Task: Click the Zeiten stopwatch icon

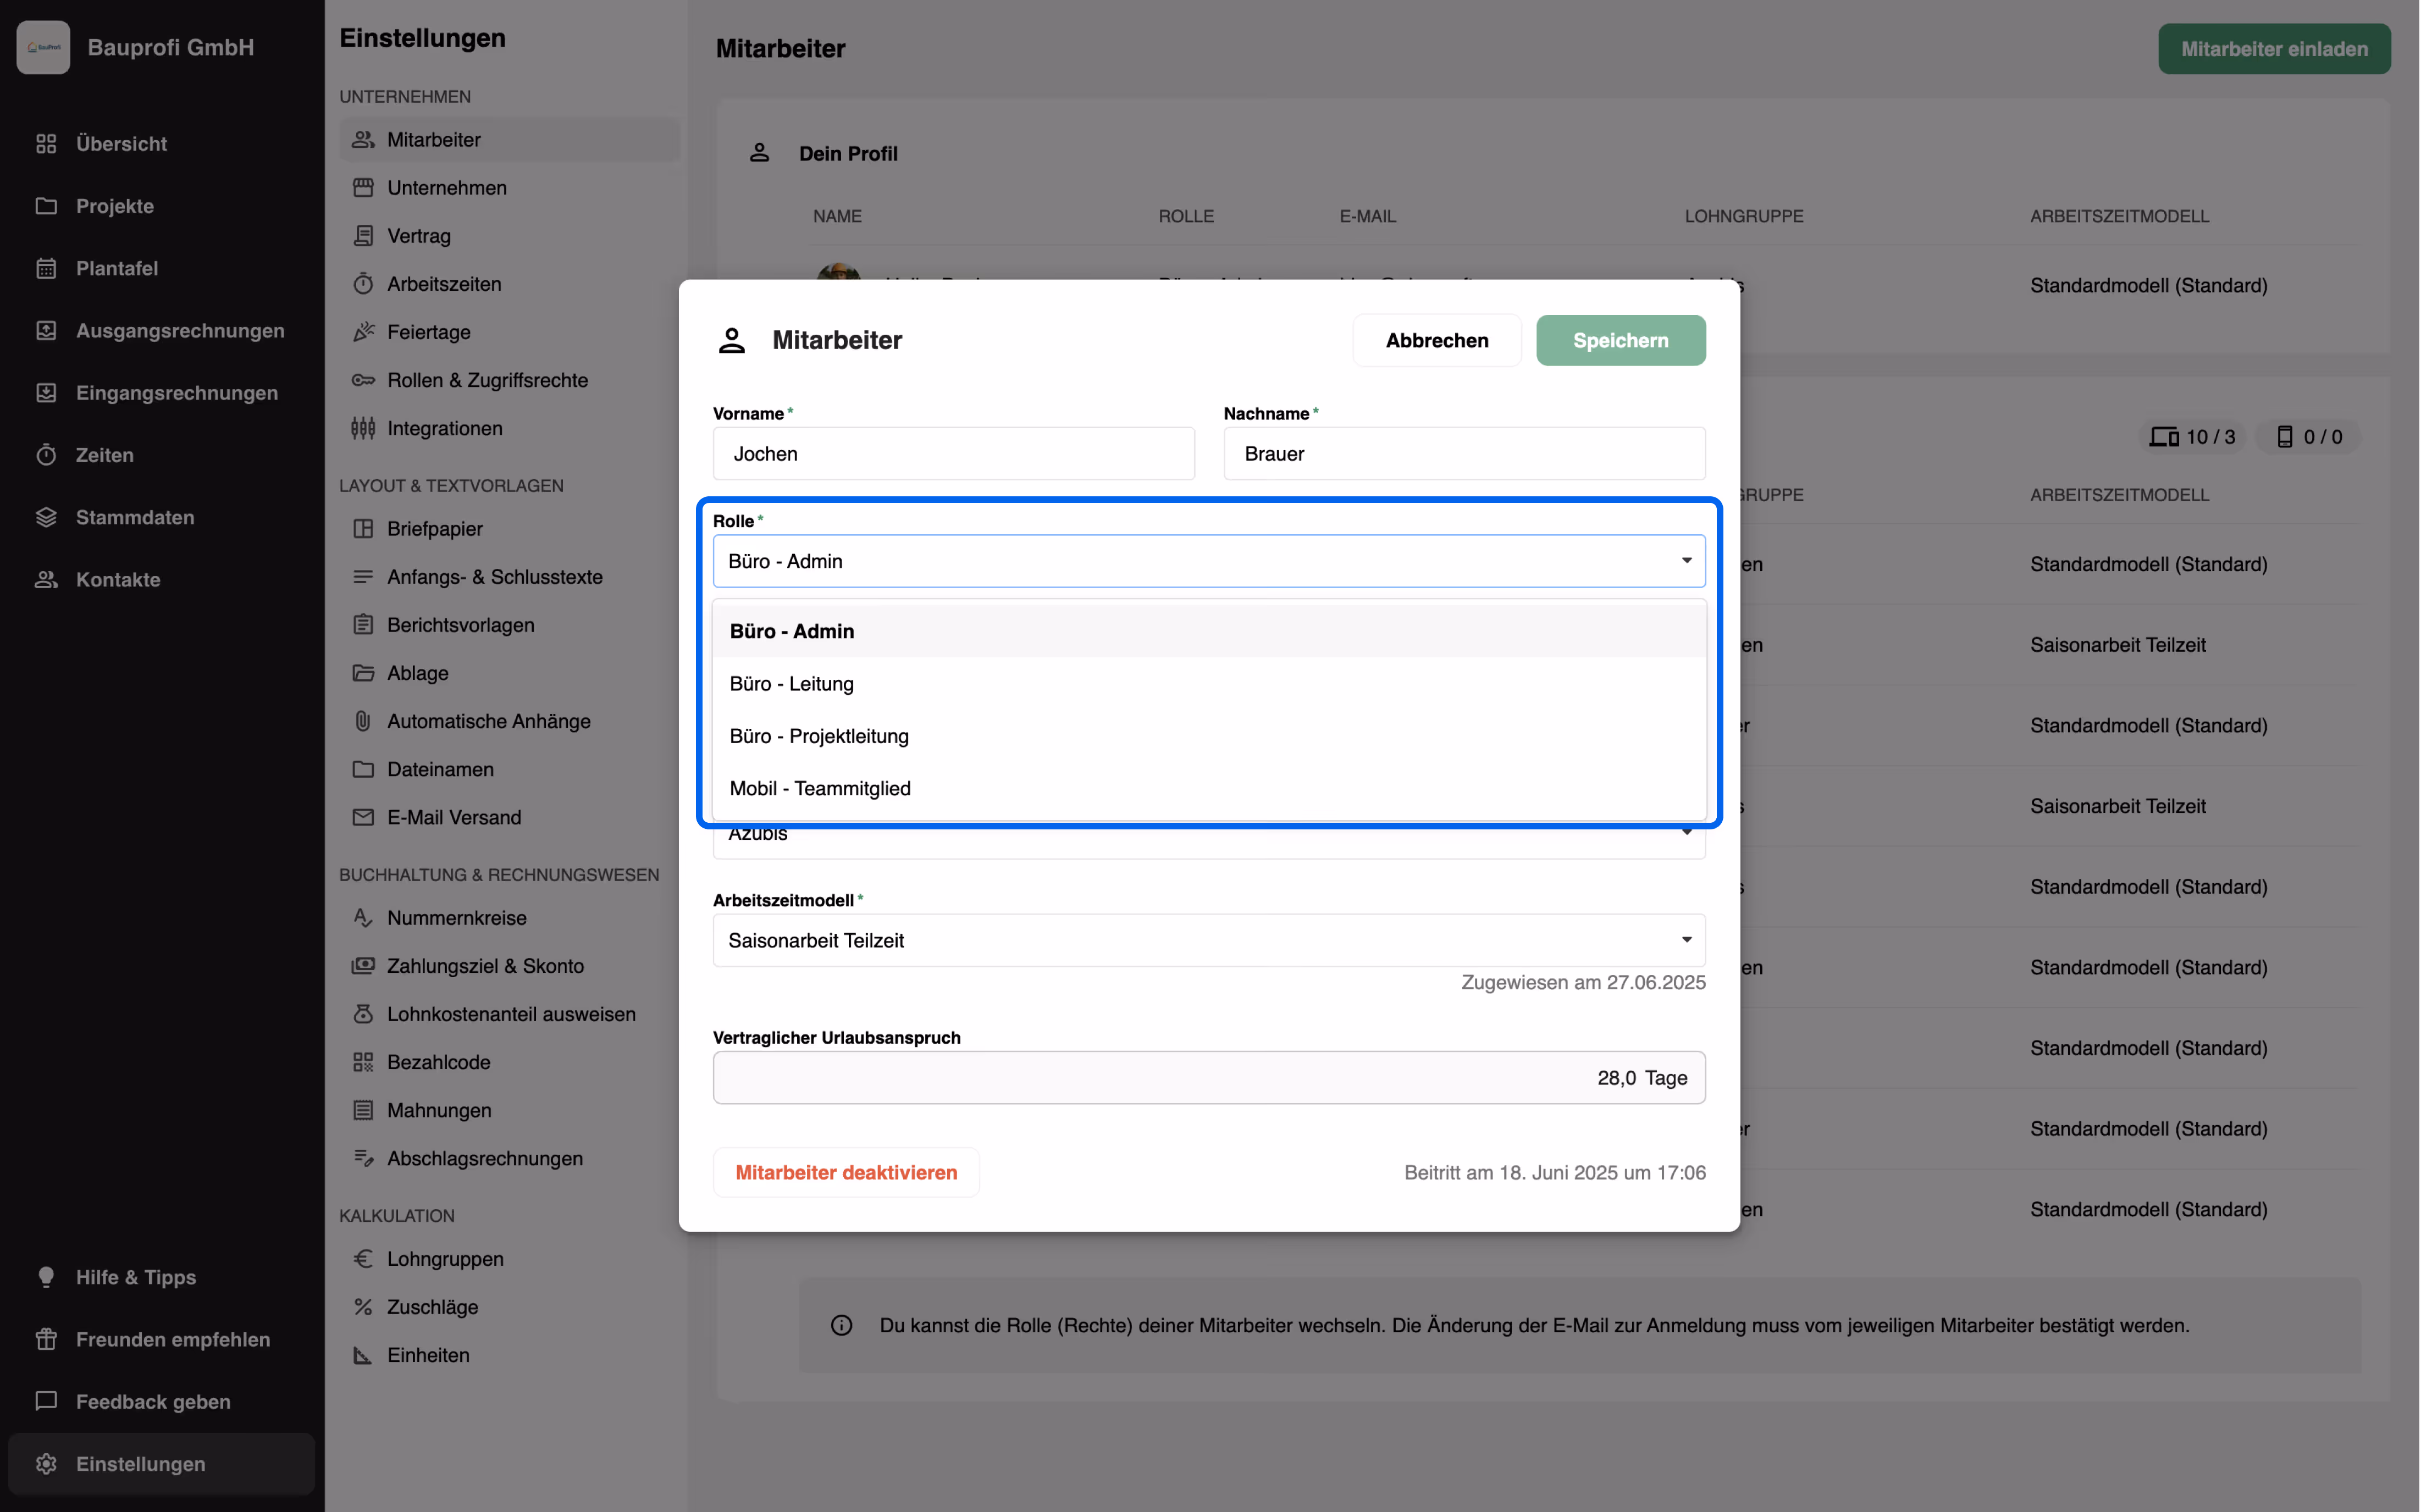Action: (x=46, y=455)
